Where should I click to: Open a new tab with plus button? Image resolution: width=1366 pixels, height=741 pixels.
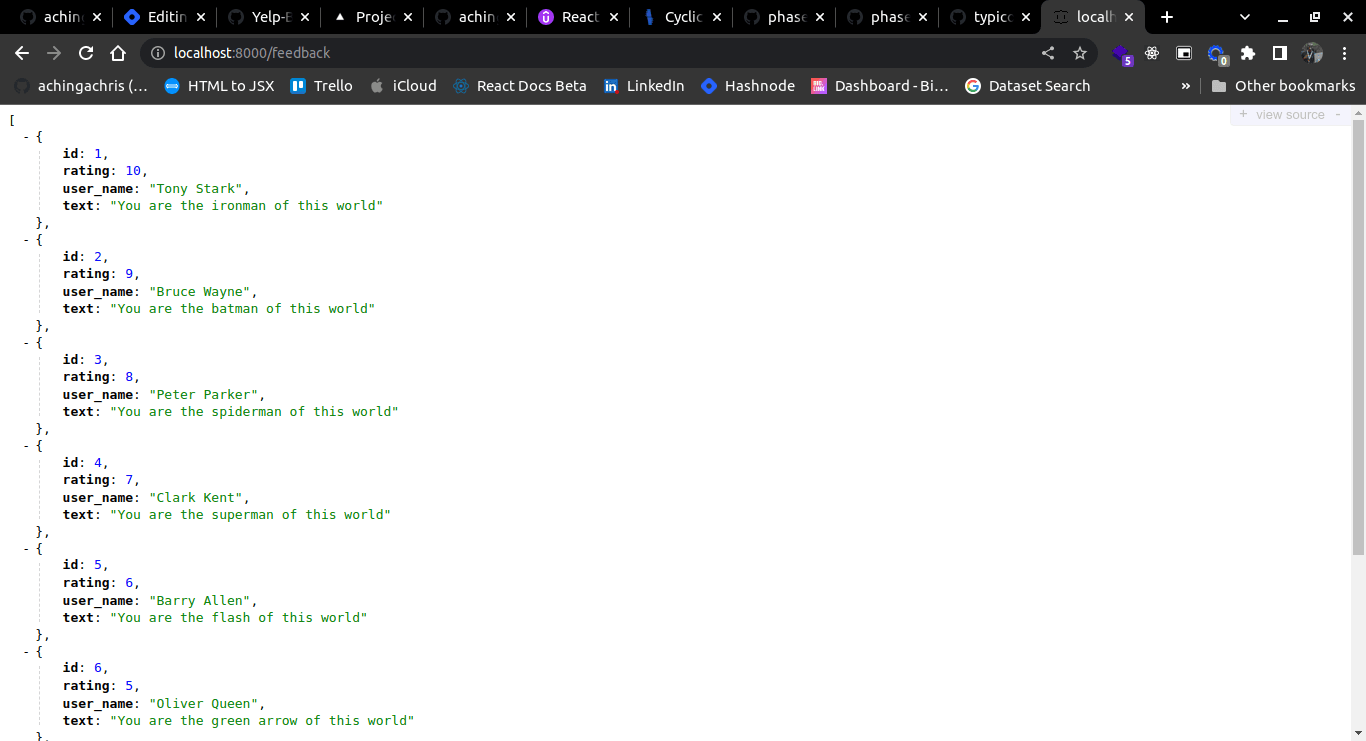point(1167,17)
